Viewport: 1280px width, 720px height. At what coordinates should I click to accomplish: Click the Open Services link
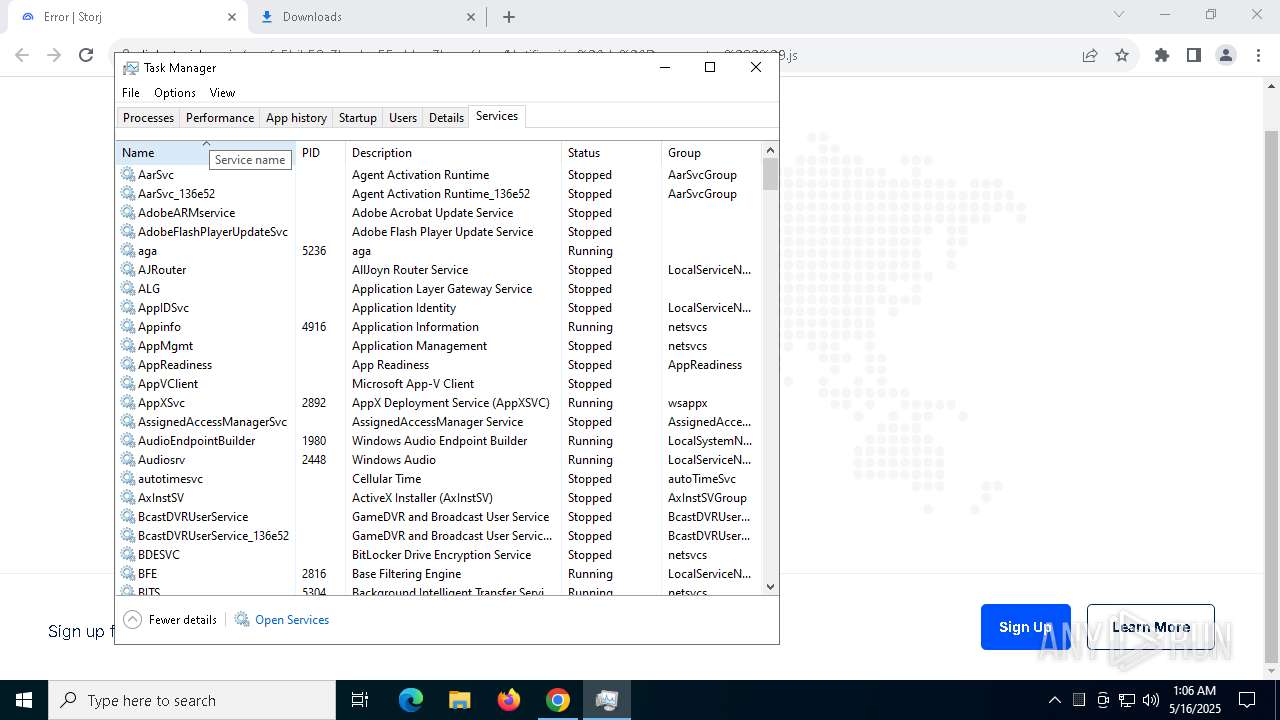(x=292, y=620)
